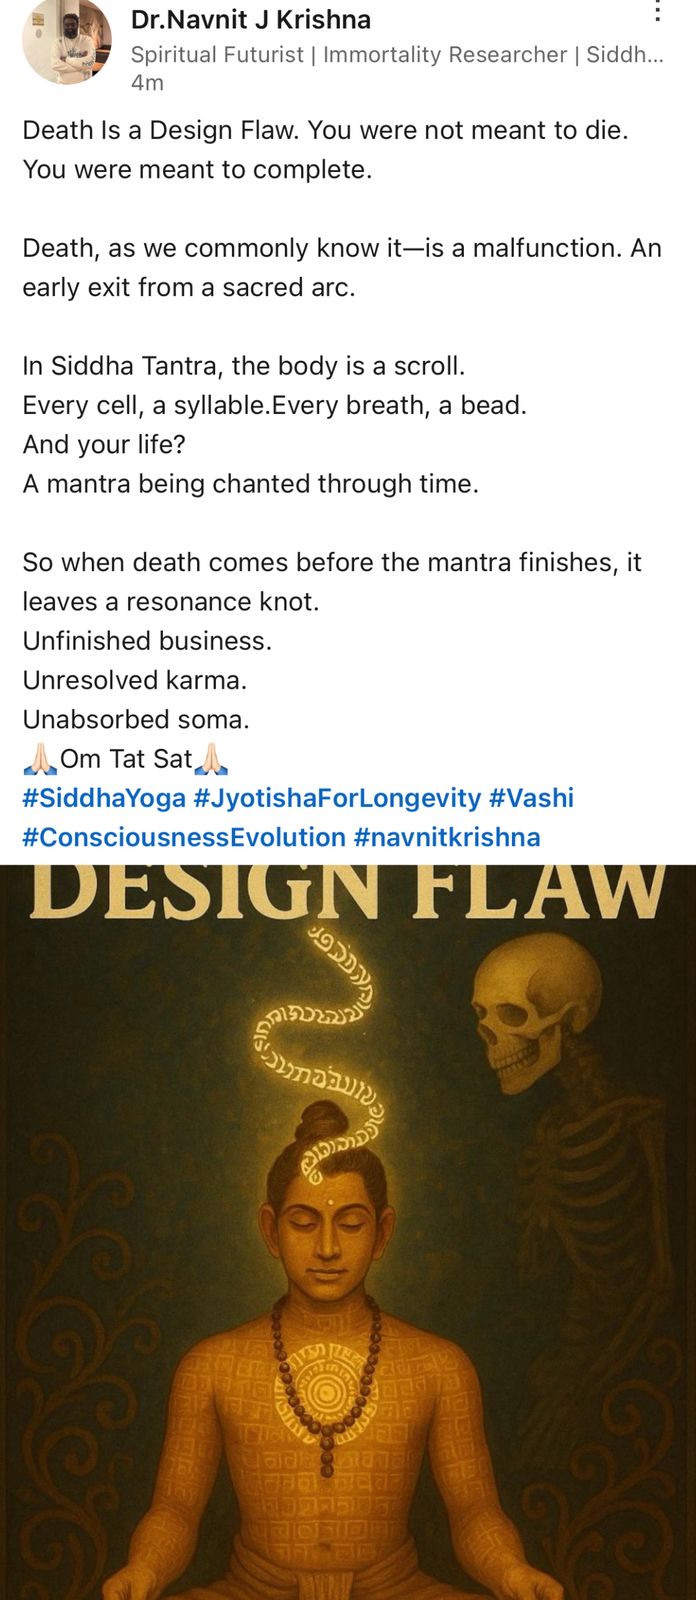Open Dr.Navnit J Krishna's profile photo
The height and width of the screenshot is (1600, 696).
tap(67, 40)
